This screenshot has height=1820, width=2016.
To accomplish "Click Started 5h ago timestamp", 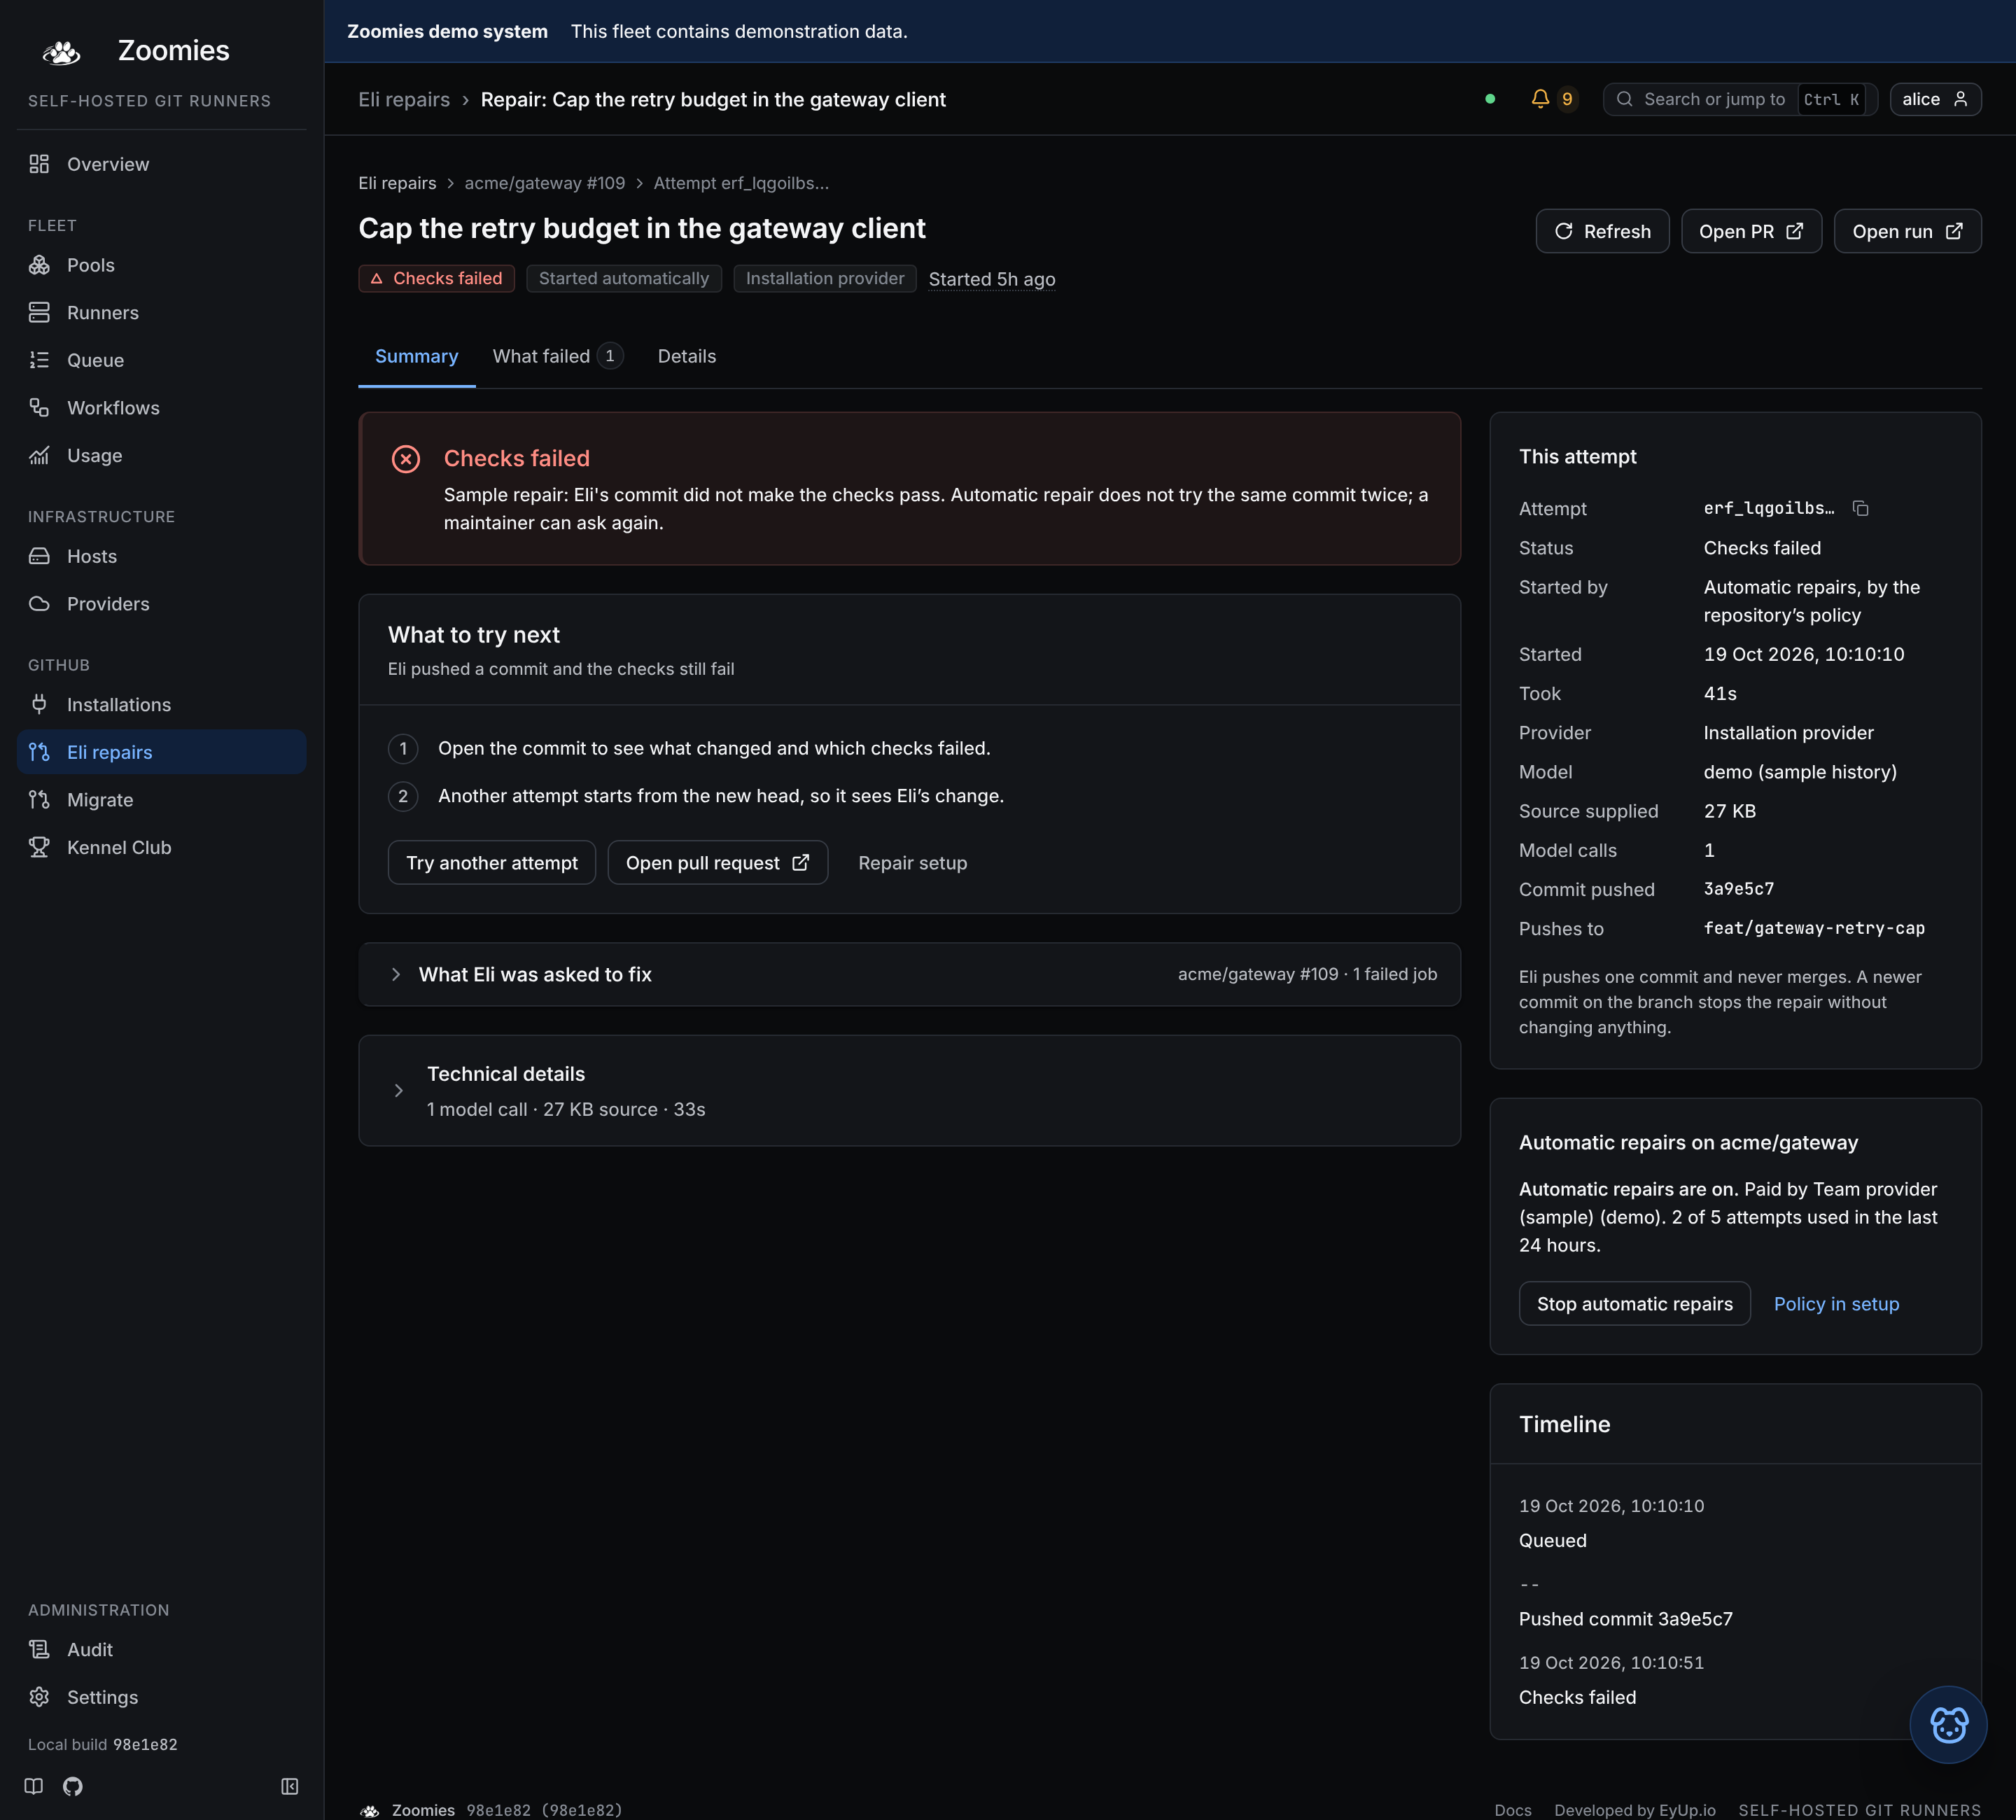I will [991, 279].
